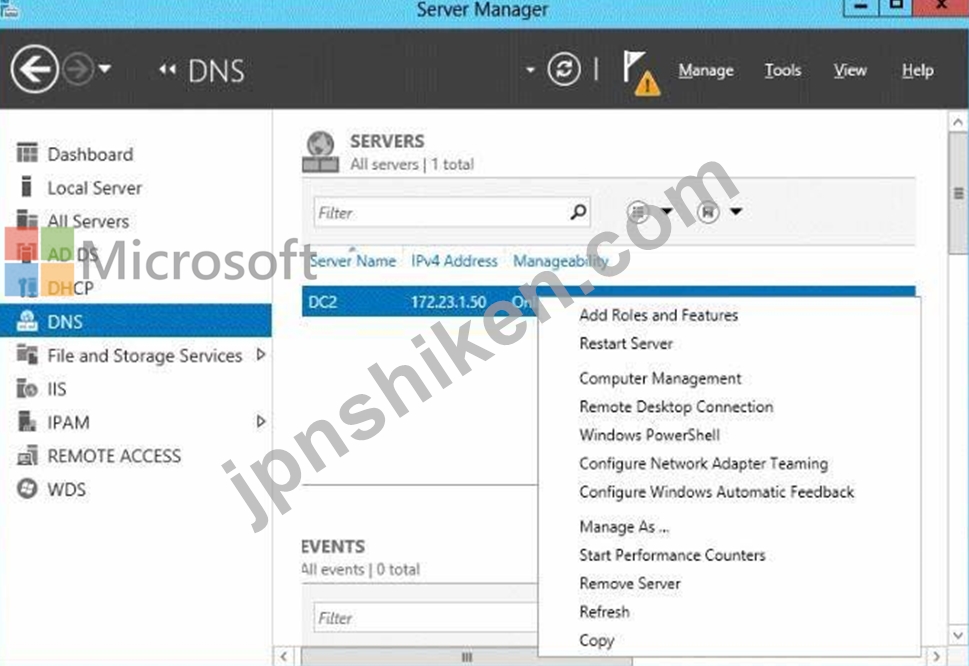Screen dimensions: 969x666
Task: Click the horizontal scrollbar left arrow
Action: [x=284, y=656]
